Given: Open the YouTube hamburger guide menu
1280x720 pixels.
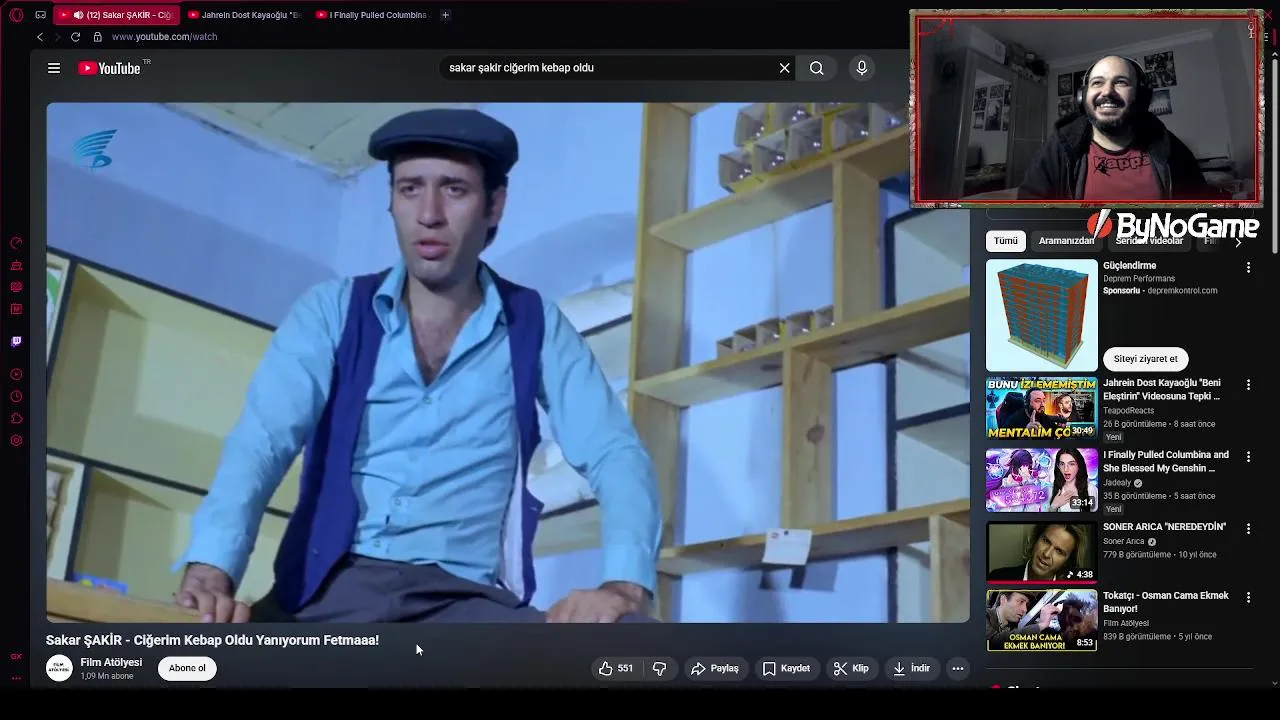Looking at the screenshot, I should coord(54,68).
